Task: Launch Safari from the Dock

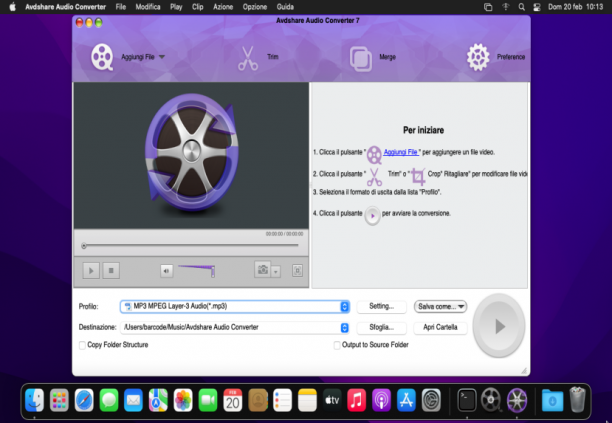Action: pos(84,400)
